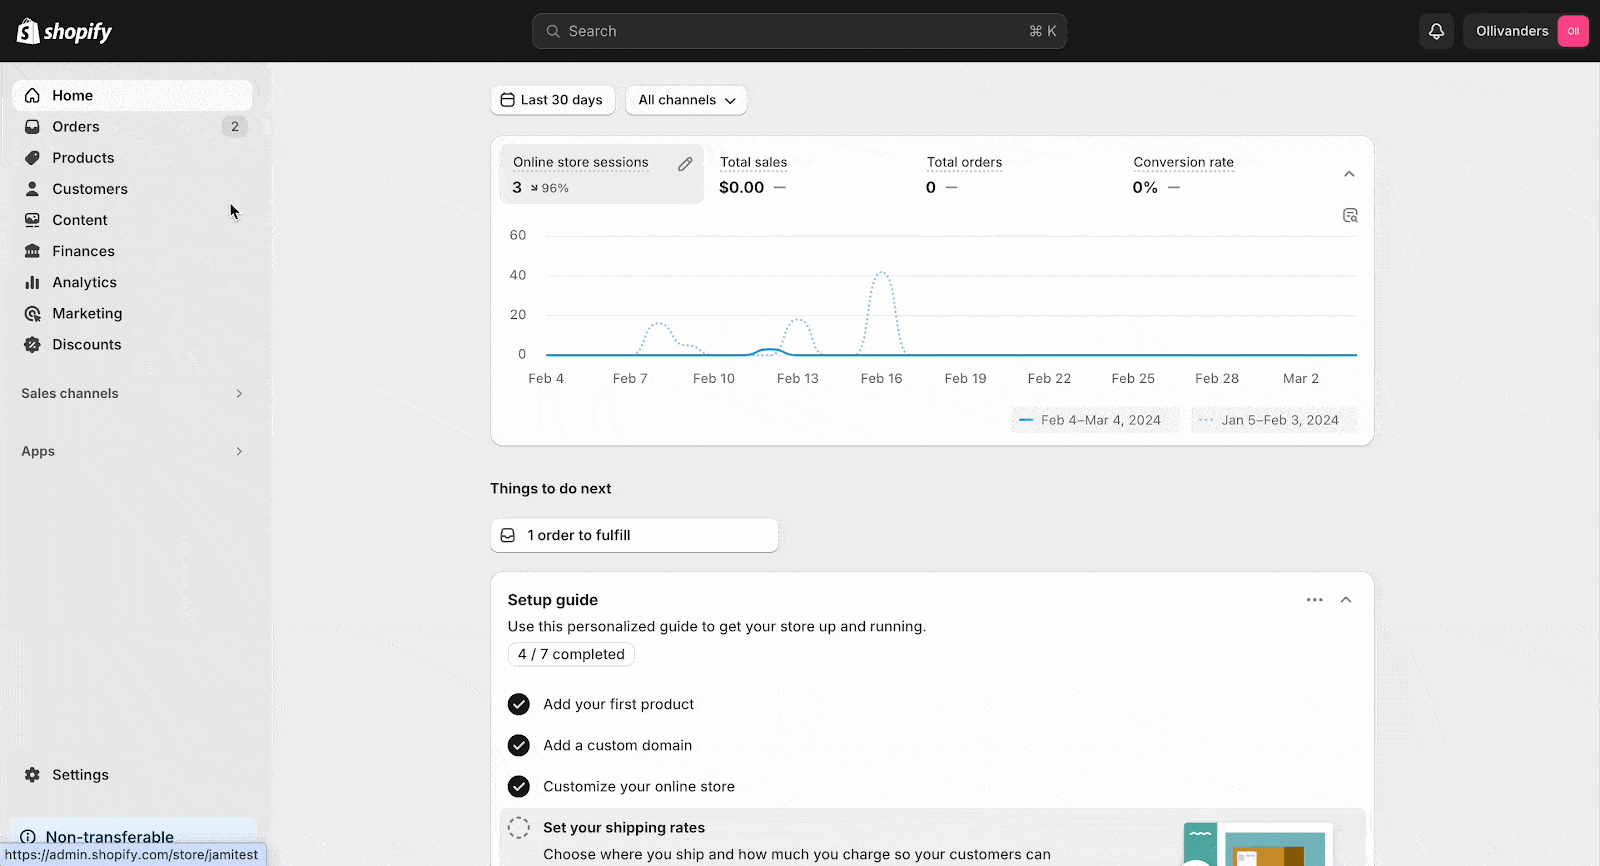Open the All channels dropdown
1600x866 pixels.
686,100
